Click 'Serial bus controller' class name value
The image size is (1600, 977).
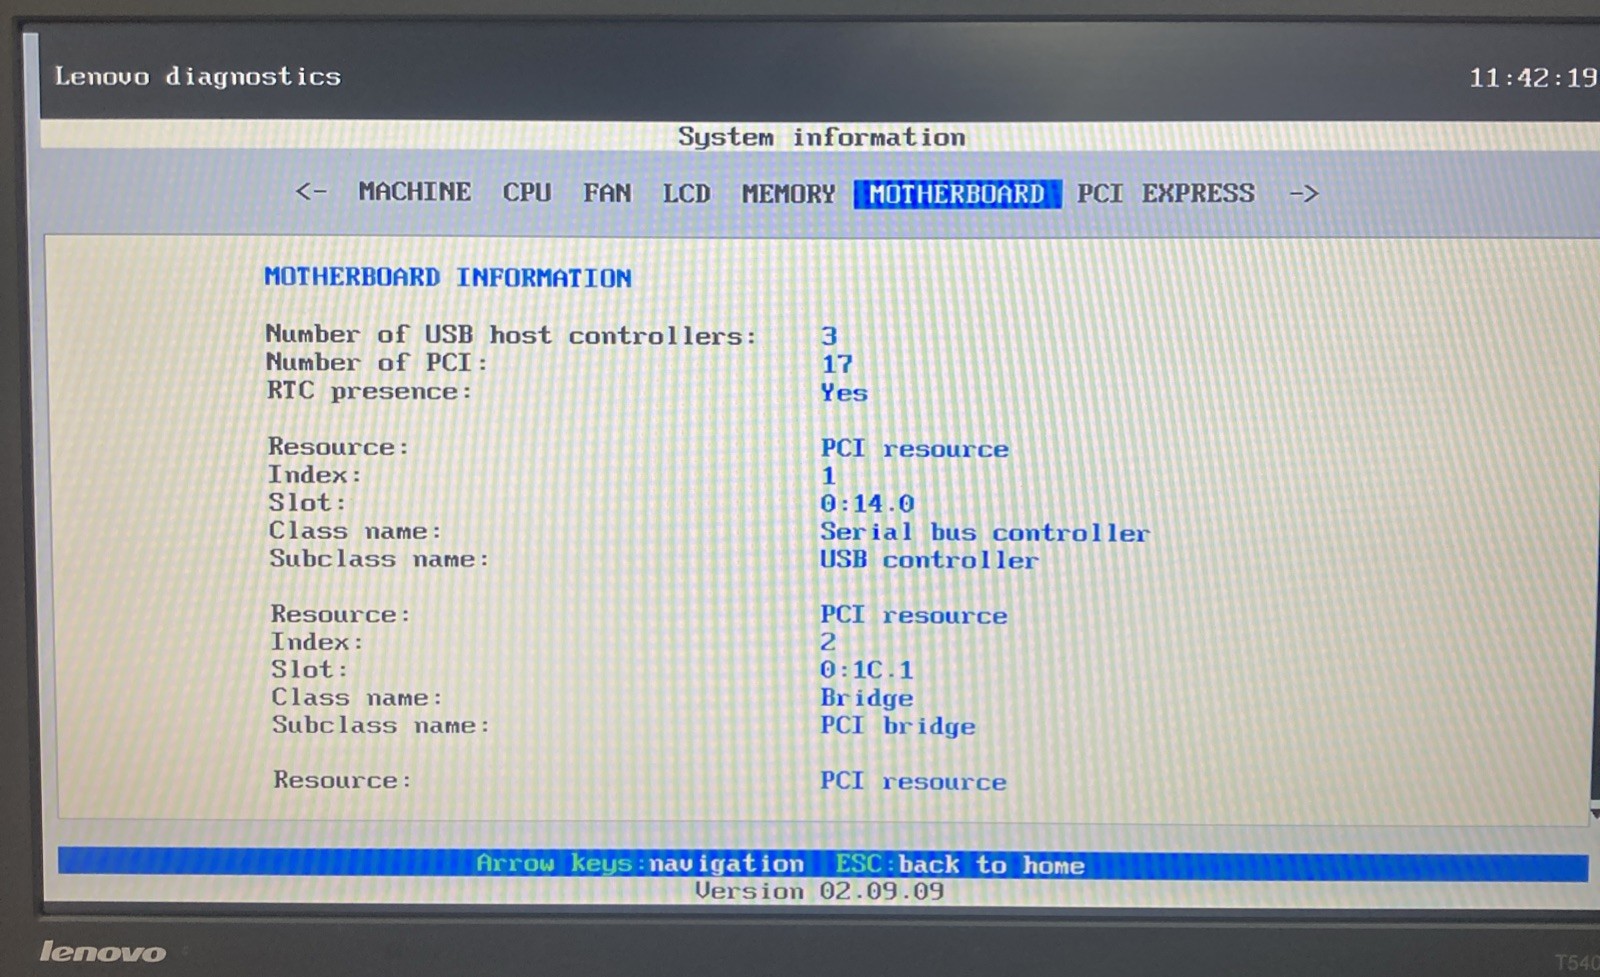pos(985,532)
